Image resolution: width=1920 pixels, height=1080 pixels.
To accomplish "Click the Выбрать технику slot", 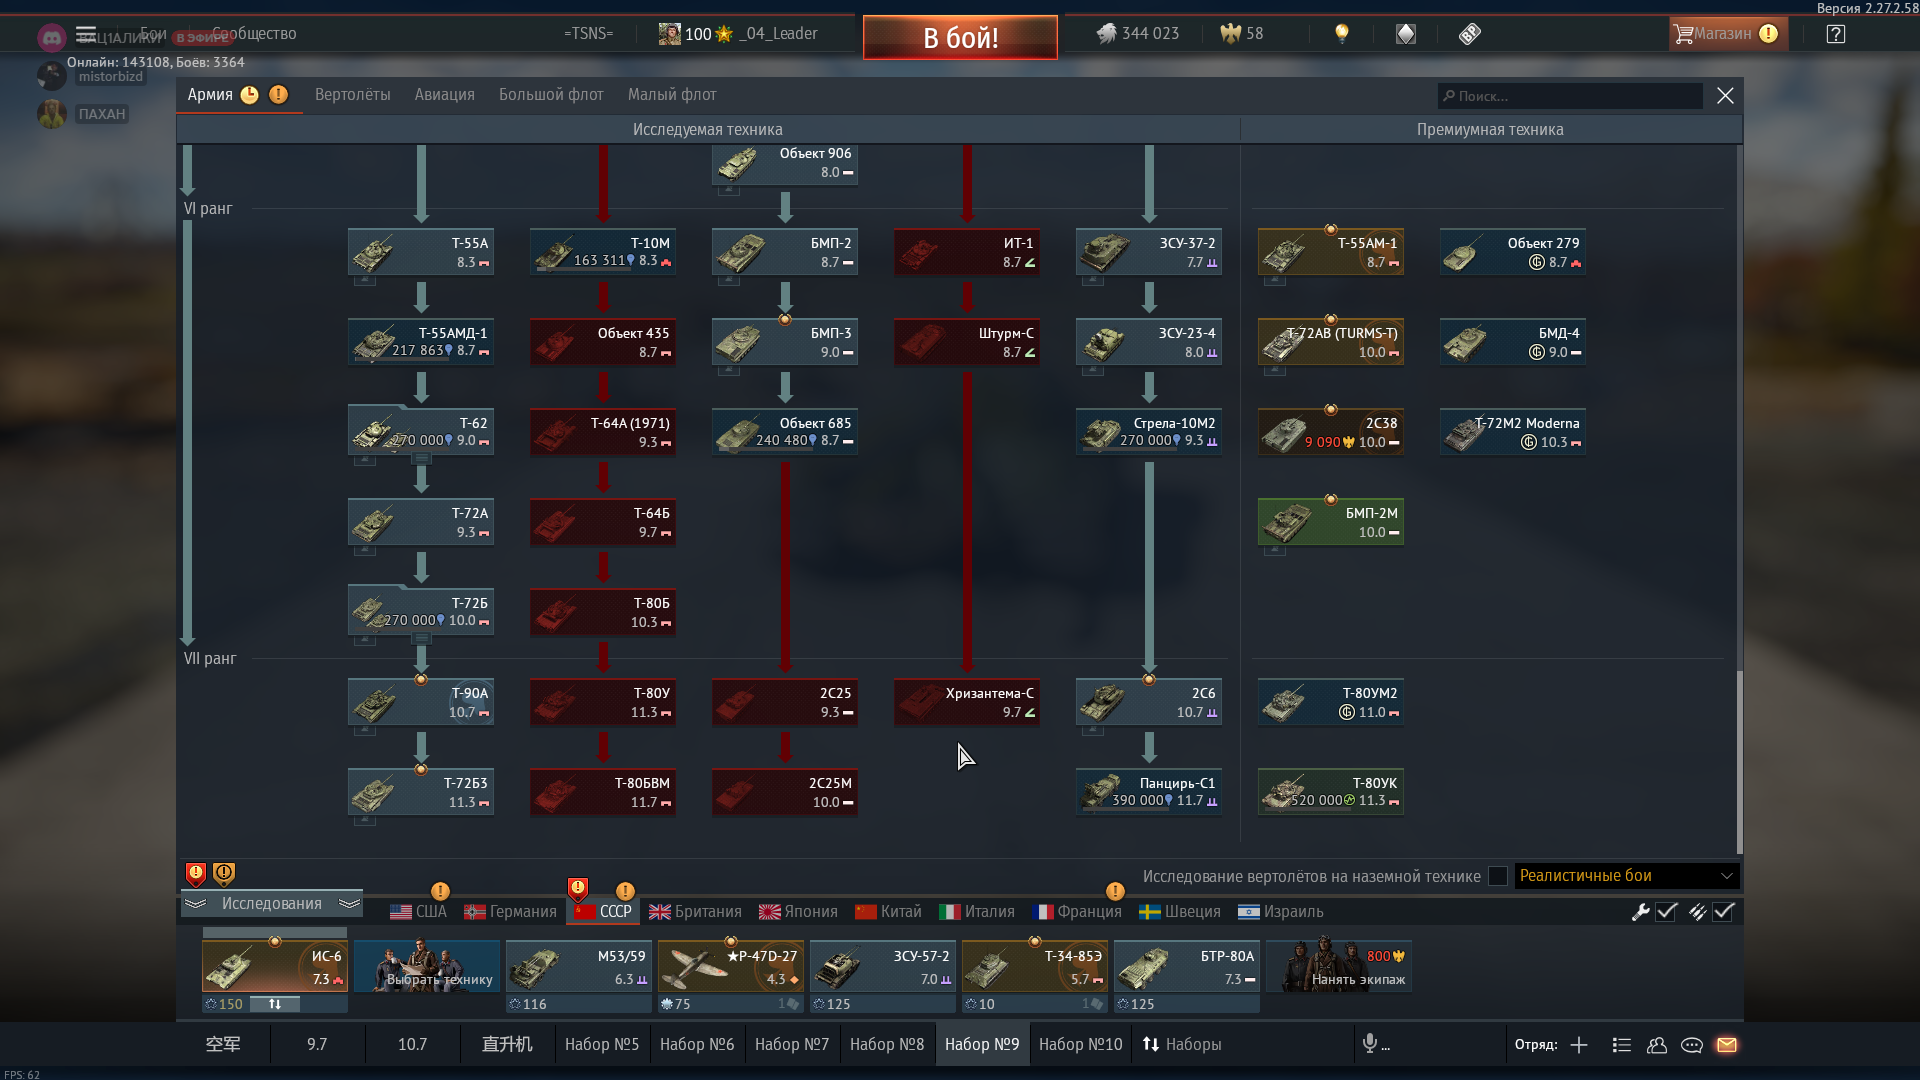I will click(x=427, y=967).
